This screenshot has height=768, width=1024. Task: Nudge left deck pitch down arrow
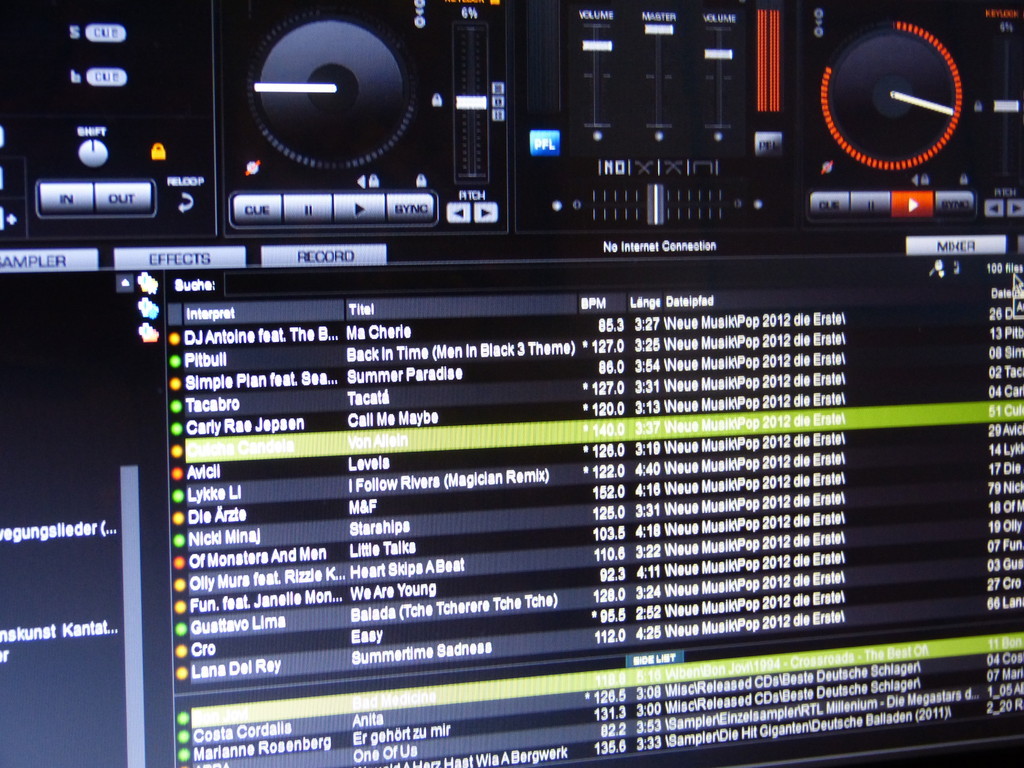pos(458,212)
